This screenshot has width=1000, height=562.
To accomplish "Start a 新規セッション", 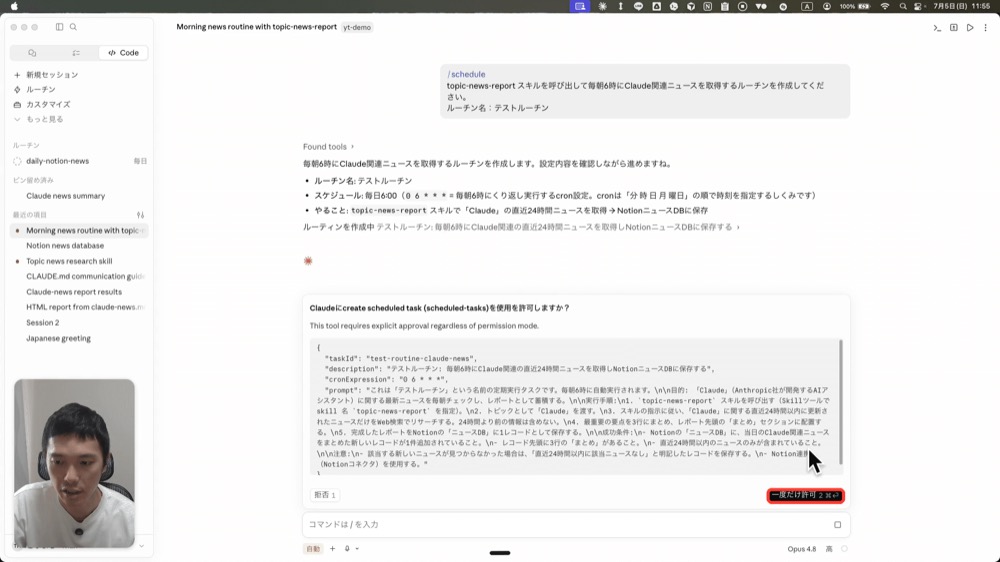I will [46, 75].
